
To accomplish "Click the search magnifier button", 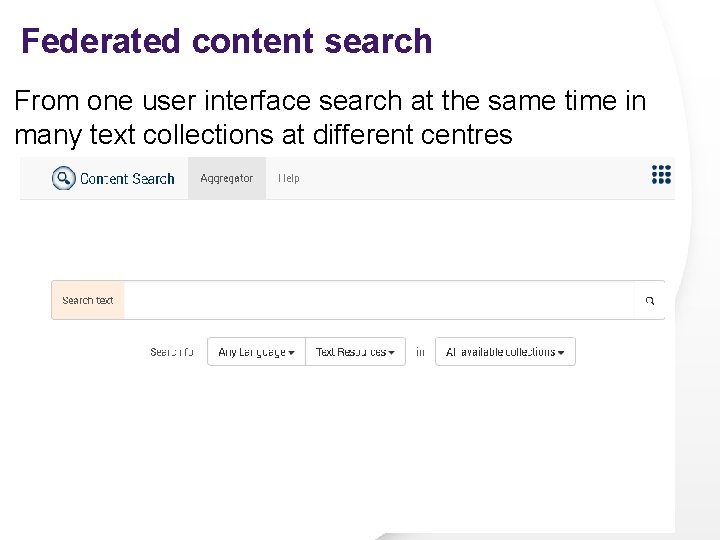I will (649, 301).
